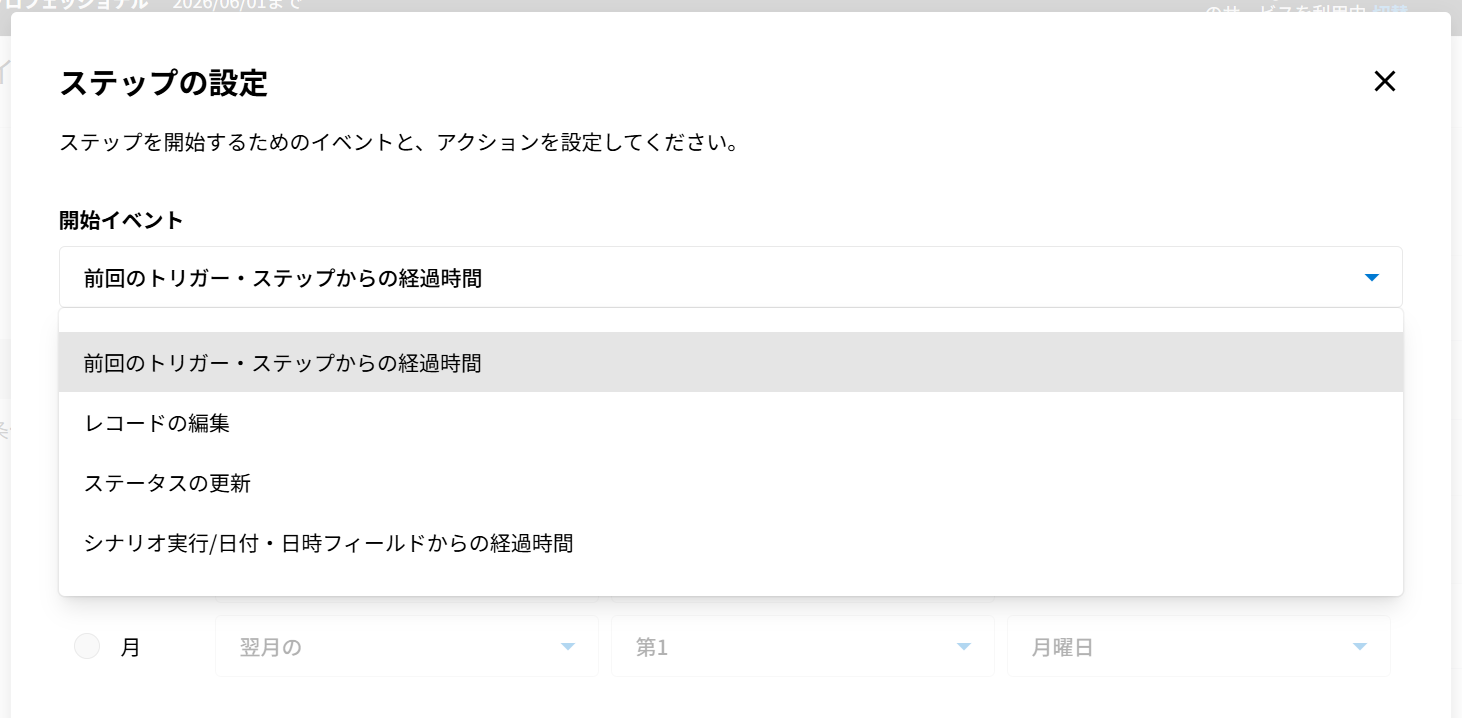Click the ステップの設定 dialog heading
Screen dimensions: 1462x718
164,83
